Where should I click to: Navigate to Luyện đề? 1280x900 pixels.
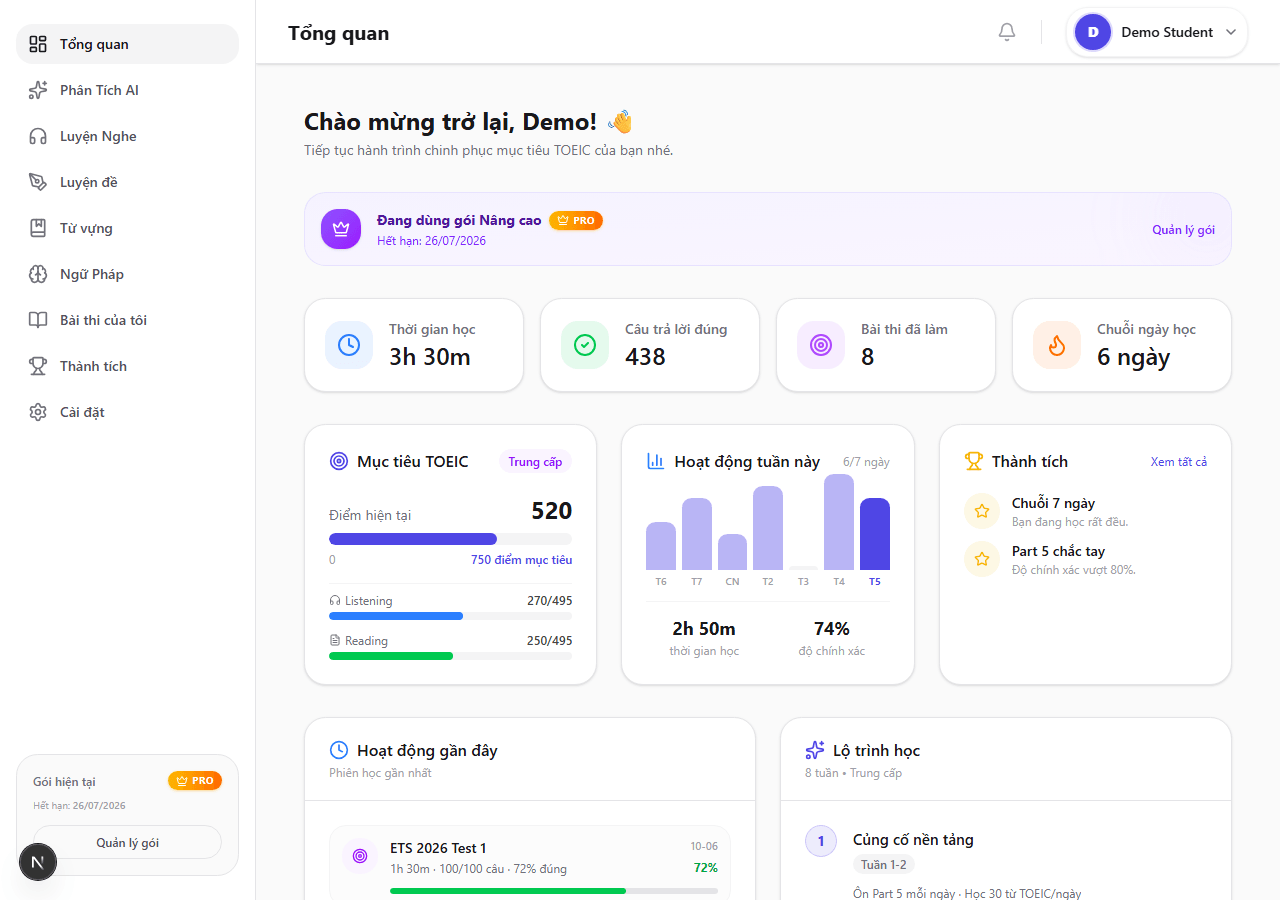127,182
